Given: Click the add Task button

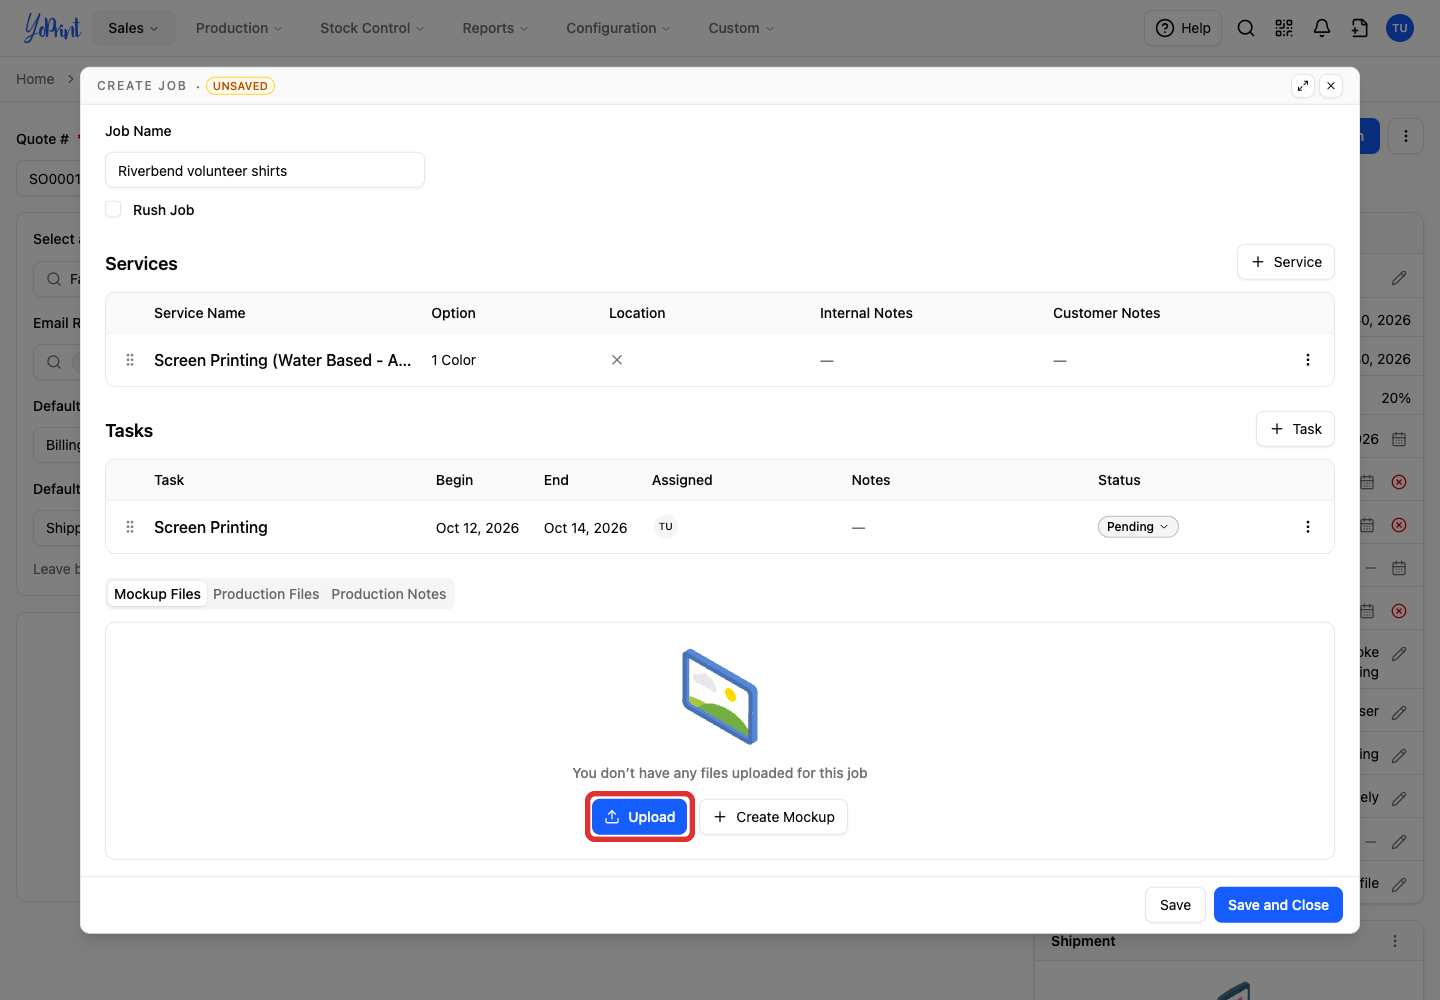Looking at the screenshot, I should [1295, 429].
